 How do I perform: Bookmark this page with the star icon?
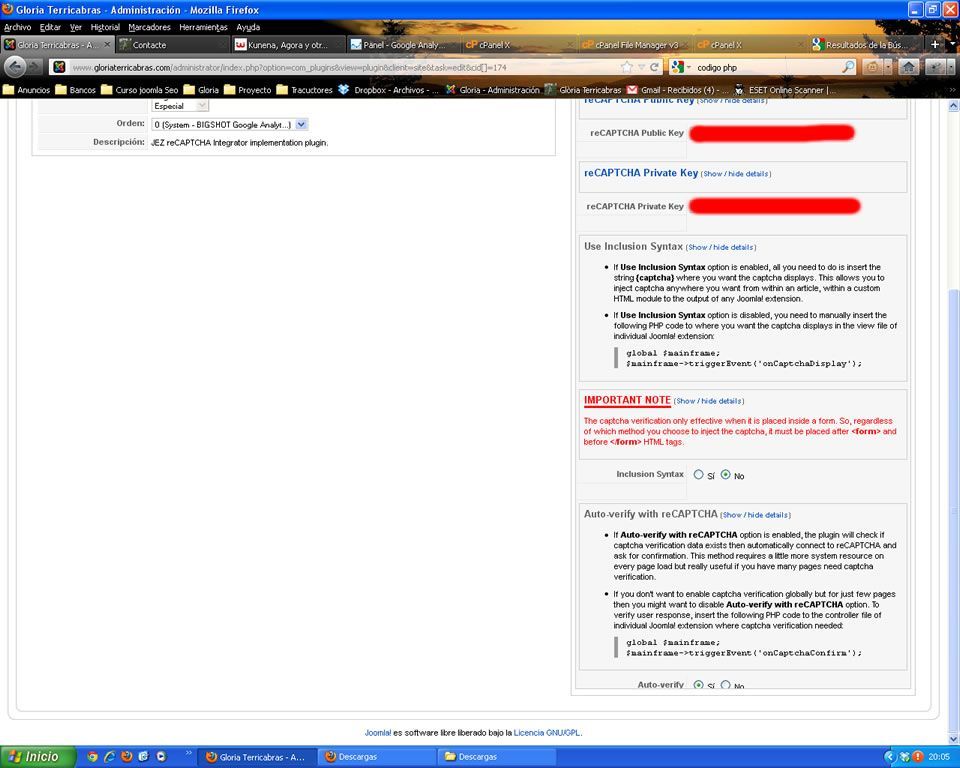(626, 67)
